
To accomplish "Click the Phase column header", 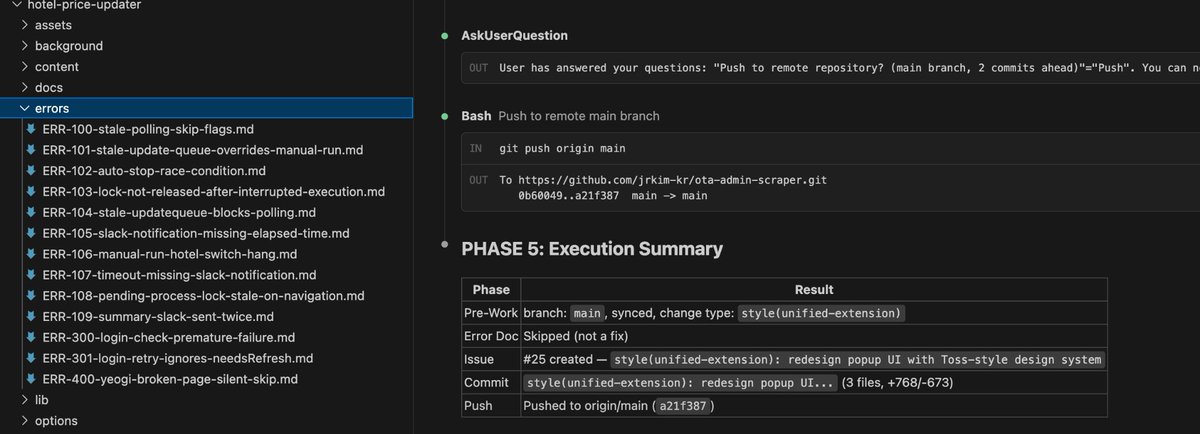I will [x=490, y=289].
